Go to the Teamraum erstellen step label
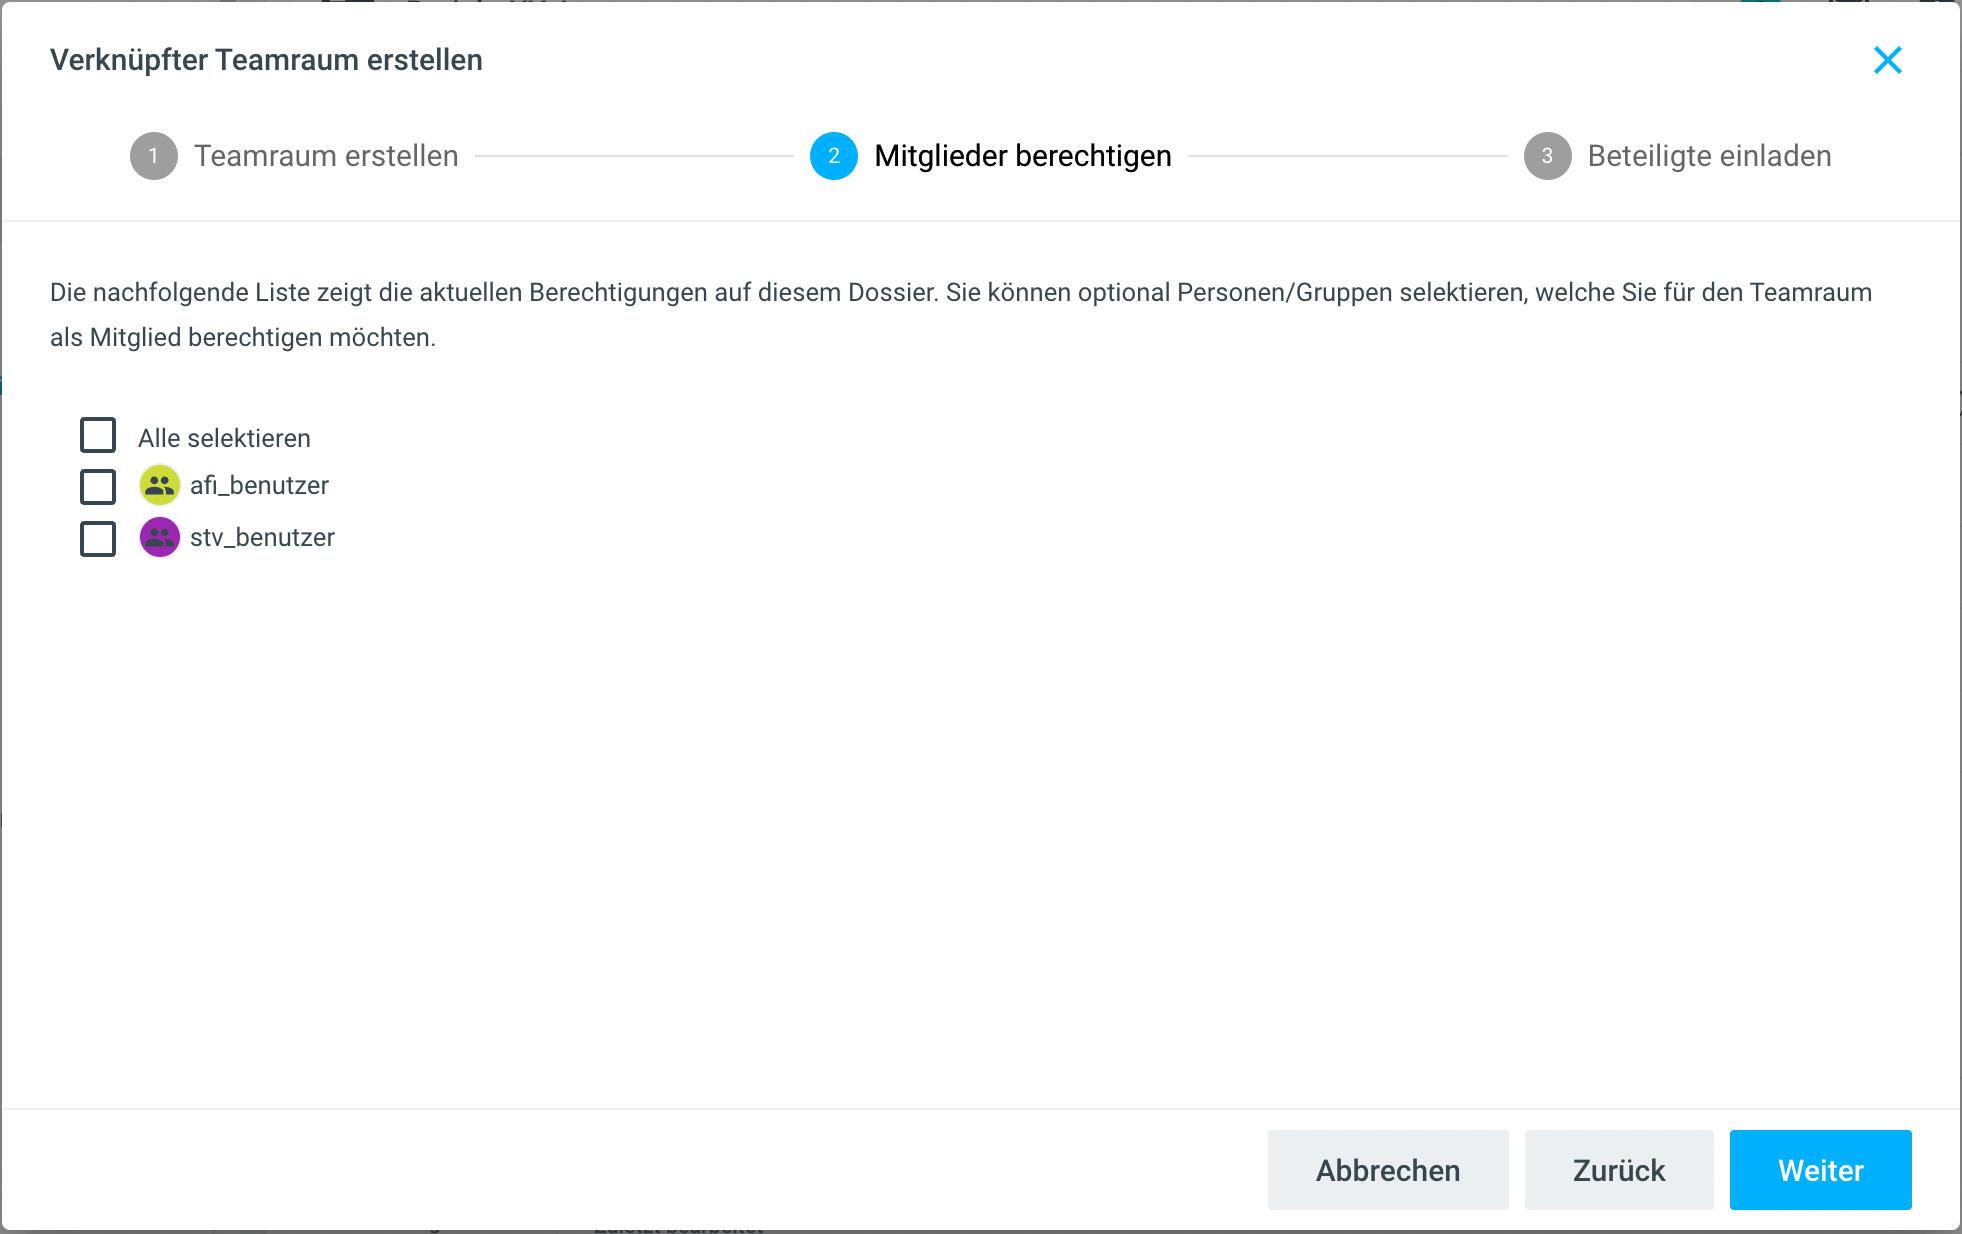The height and width of the screenshot is (1234, 1962). [x=326, y=156]
